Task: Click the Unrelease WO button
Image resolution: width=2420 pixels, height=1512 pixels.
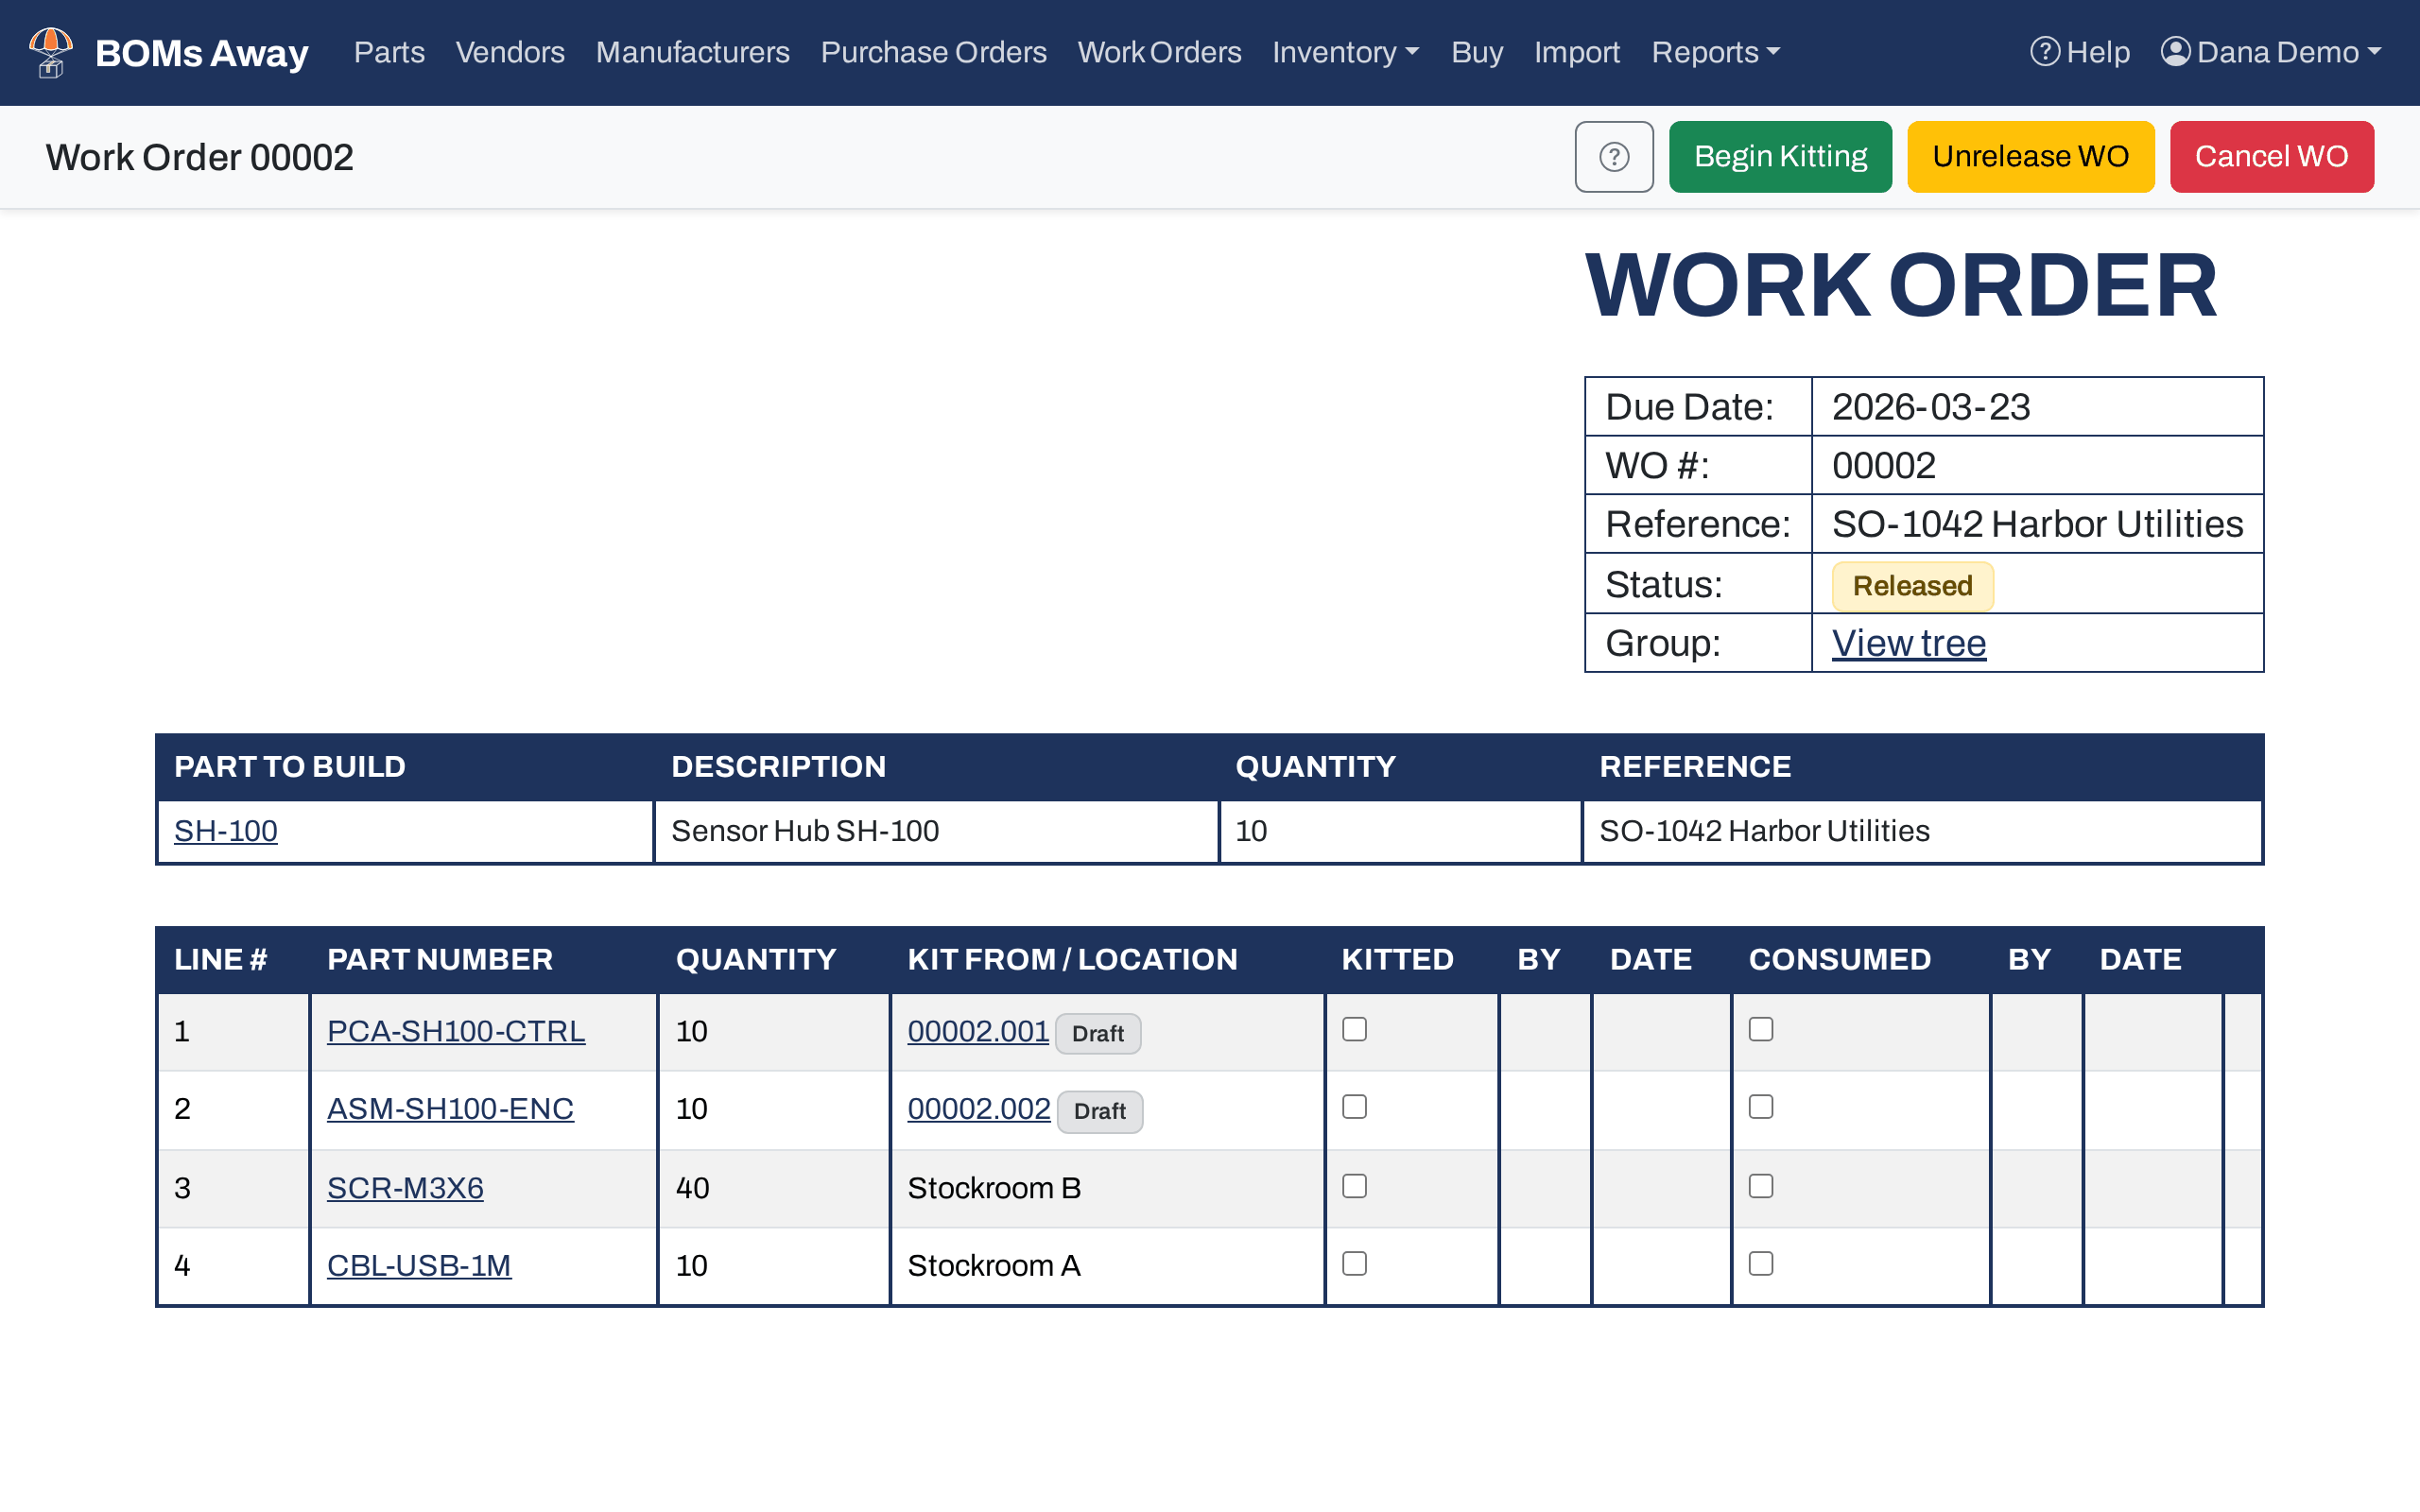Action: 2030,157
